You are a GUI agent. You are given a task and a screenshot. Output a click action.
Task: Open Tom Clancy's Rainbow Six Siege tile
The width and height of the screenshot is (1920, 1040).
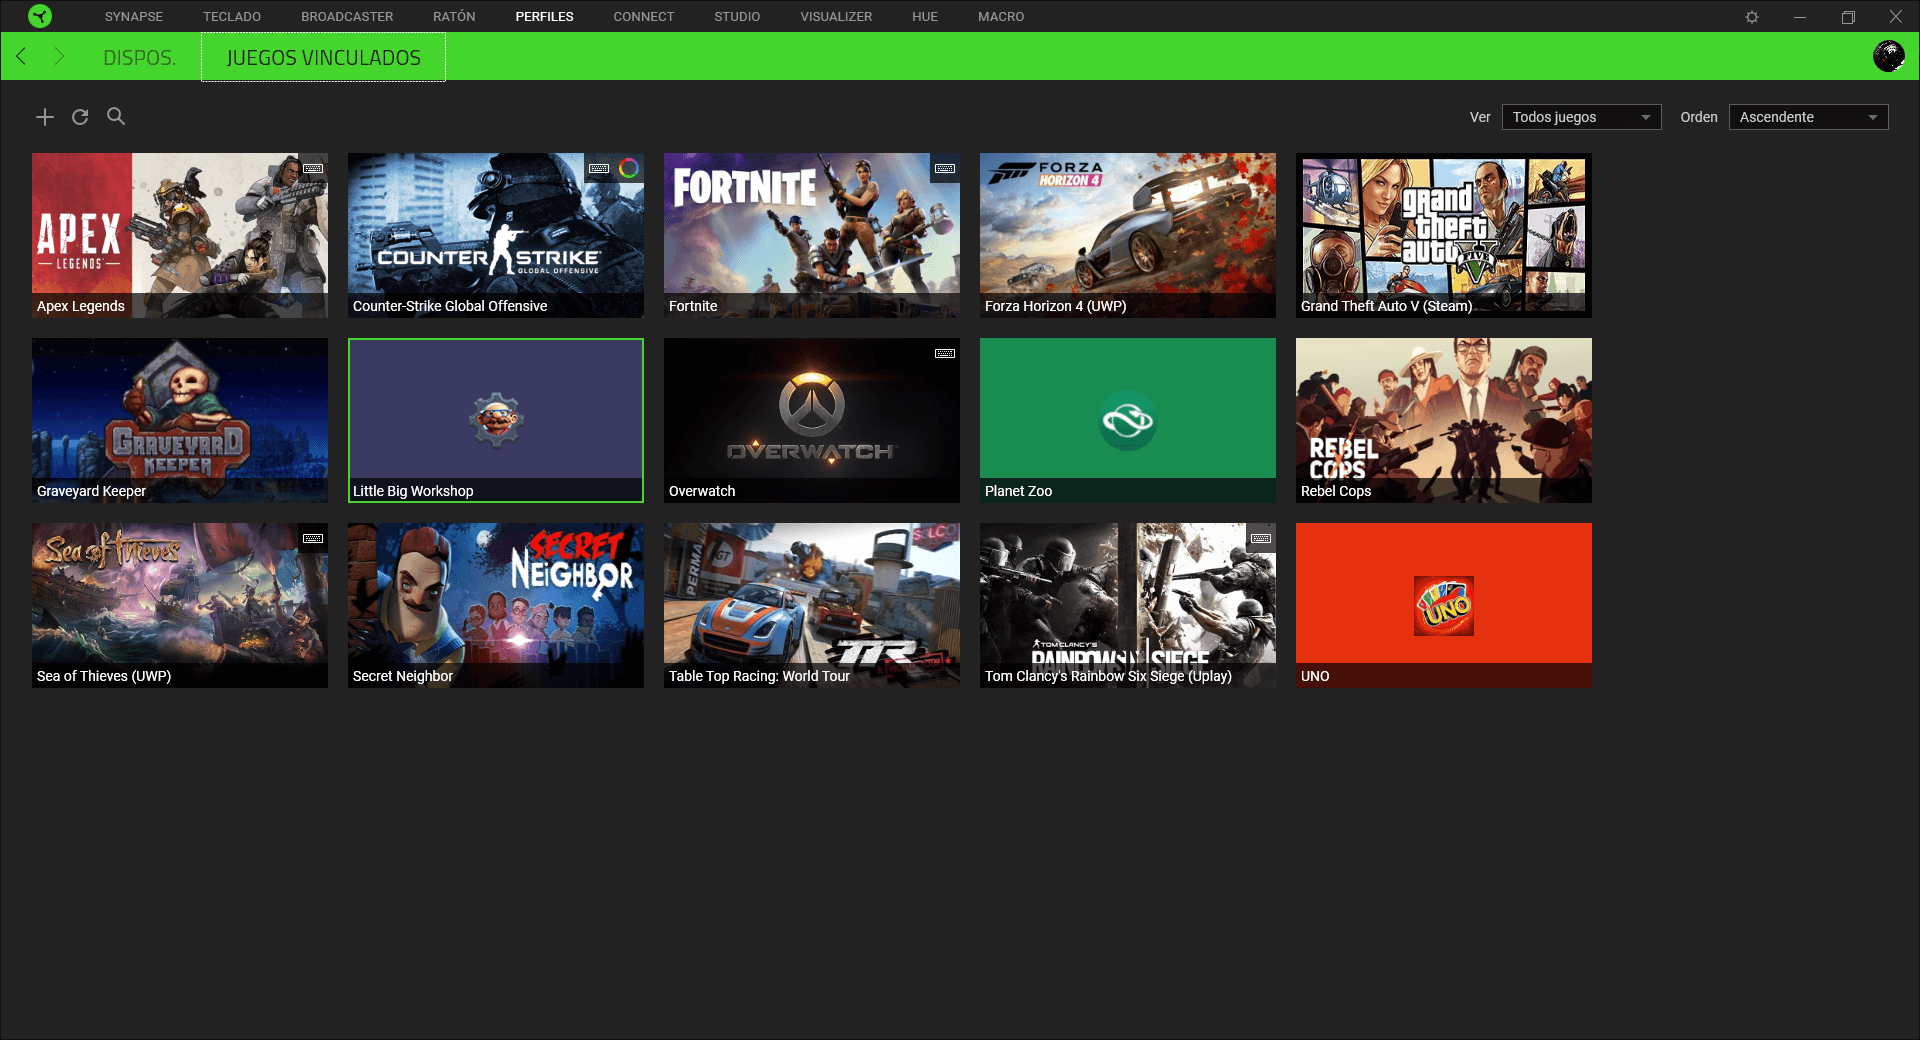click(1128, 605)
